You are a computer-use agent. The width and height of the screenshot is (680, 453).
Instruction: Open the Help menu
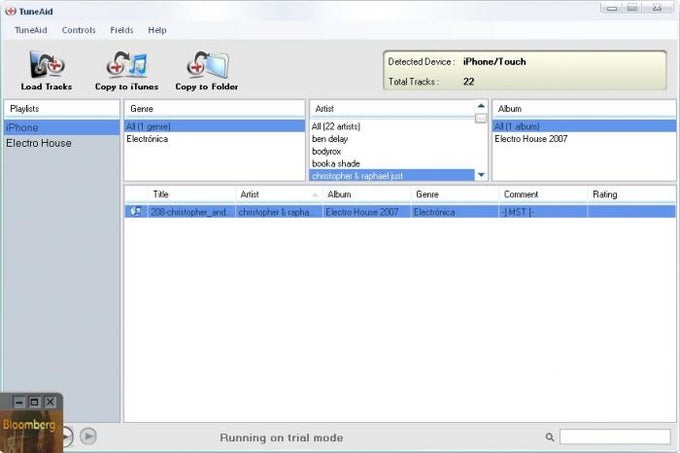click(157, 30)
